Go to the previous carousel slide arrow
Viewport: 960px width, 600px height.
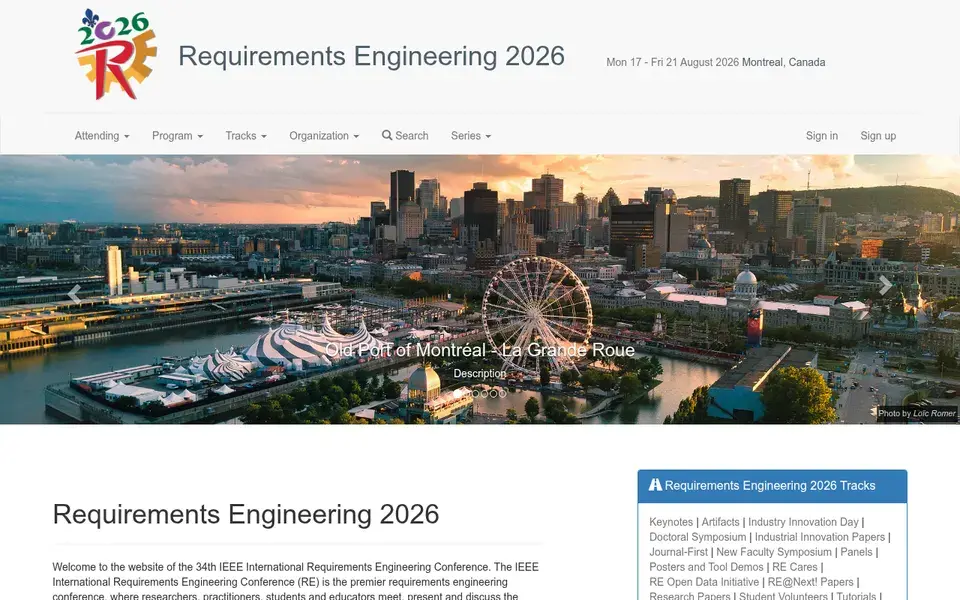74,294
